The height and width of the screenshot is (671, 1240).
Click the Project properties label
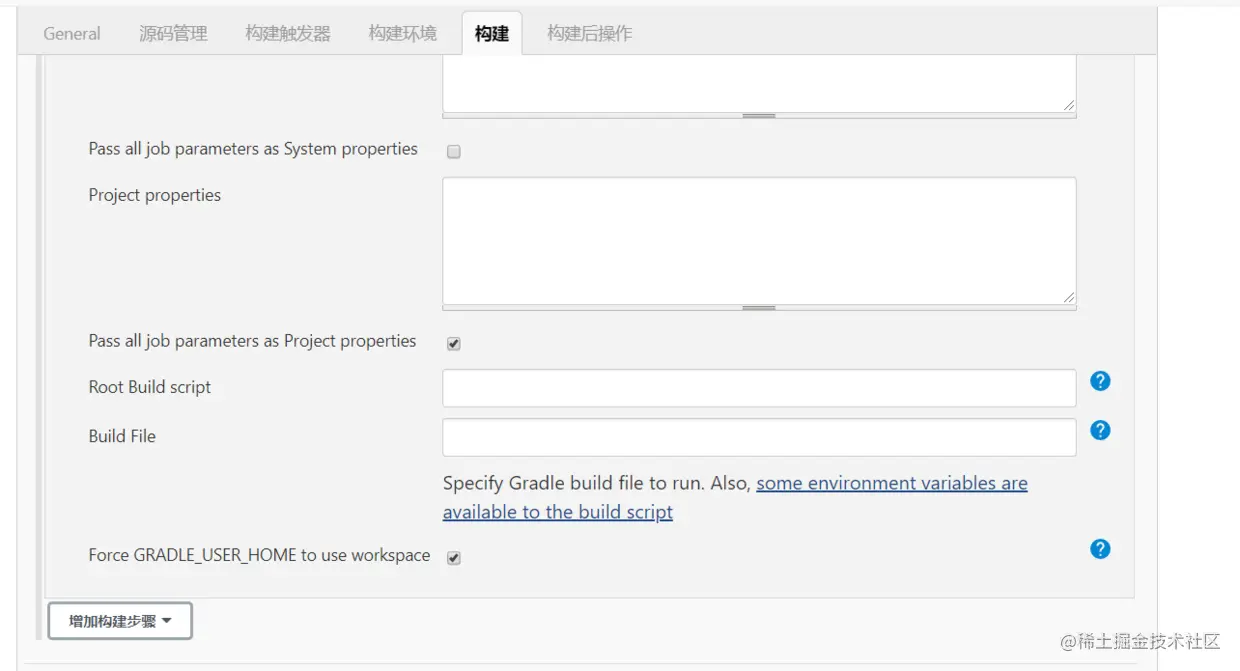pyautogui.click(x=154, y=195)
